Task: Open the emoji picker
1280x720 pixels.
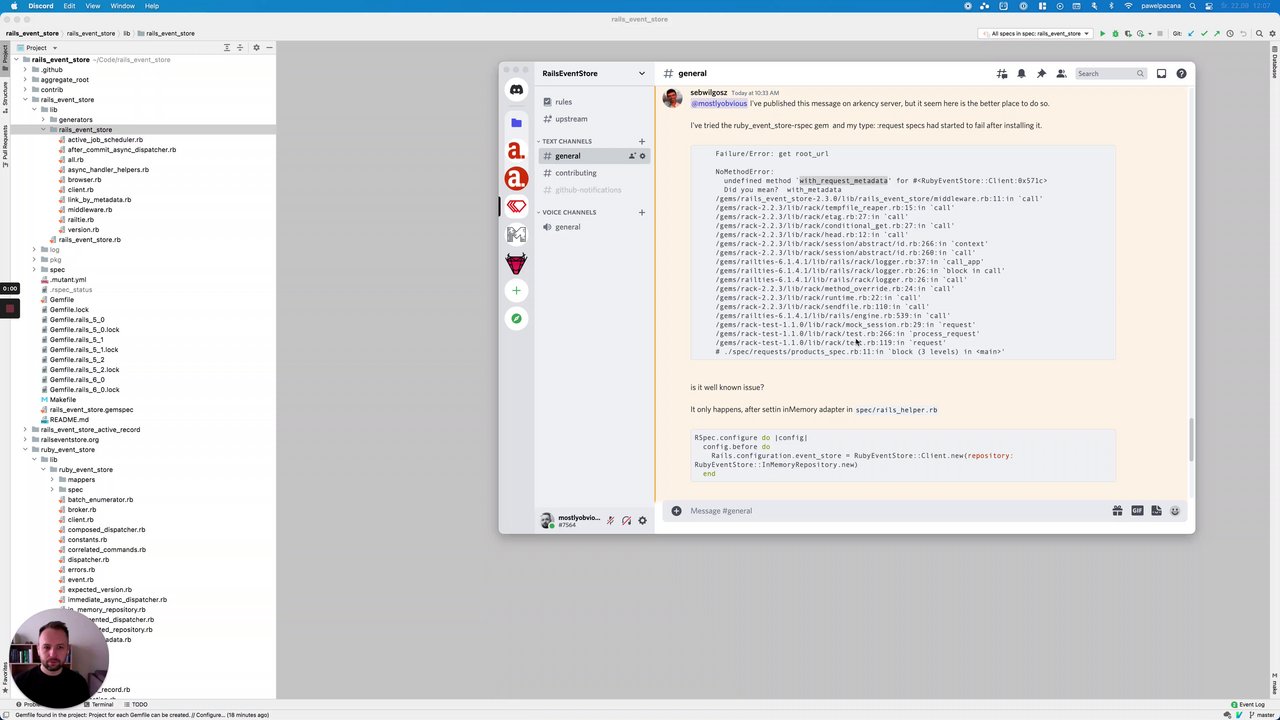Action: (x=1175, y=511)
